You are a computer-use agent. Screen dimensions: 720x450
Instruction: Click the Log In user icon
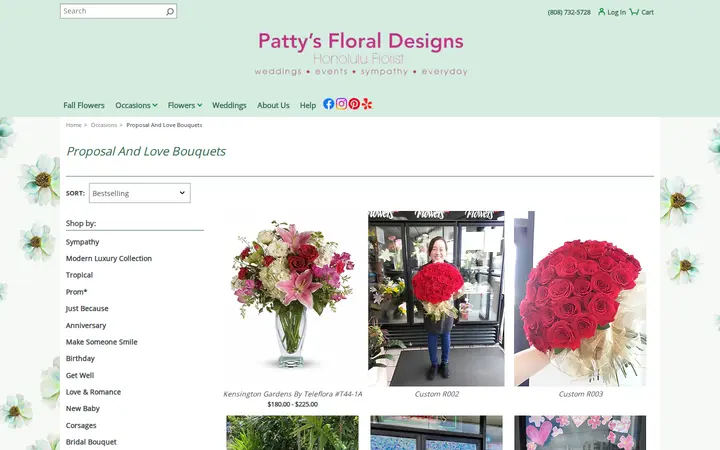pyautogui.click(x=602, y=11)
